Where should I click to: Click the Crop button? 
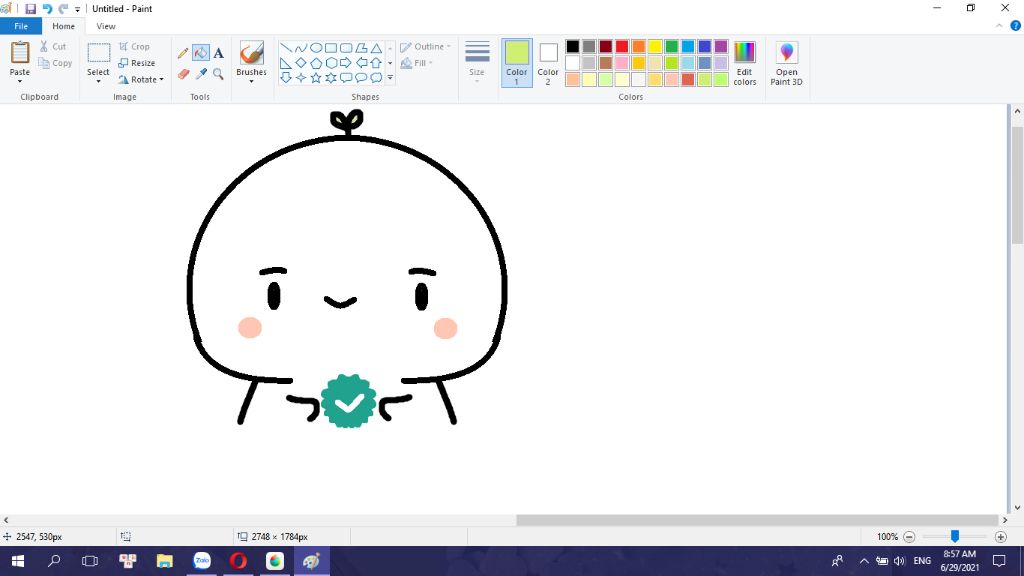click(x=135, y=46)
